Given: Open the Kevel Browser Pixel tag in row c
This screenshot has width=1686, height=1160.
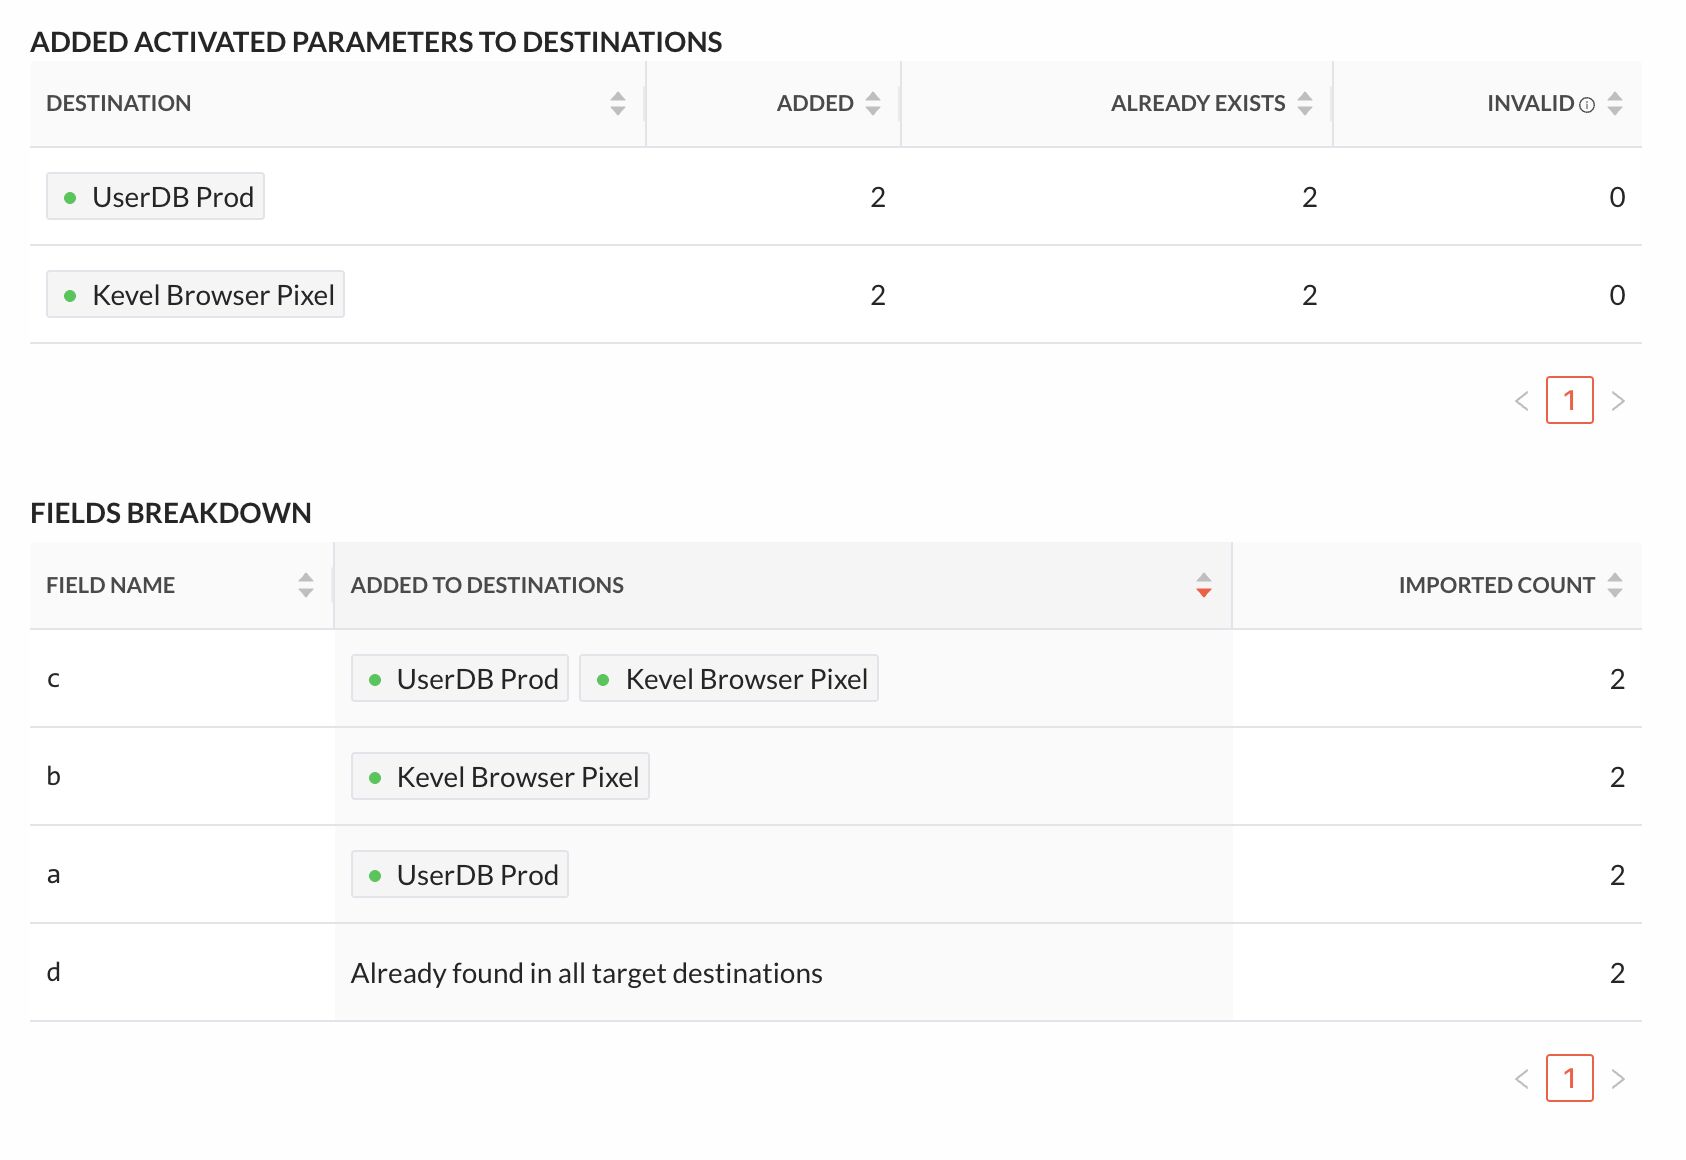Looking at the screenshot, I should coord(729,678).
